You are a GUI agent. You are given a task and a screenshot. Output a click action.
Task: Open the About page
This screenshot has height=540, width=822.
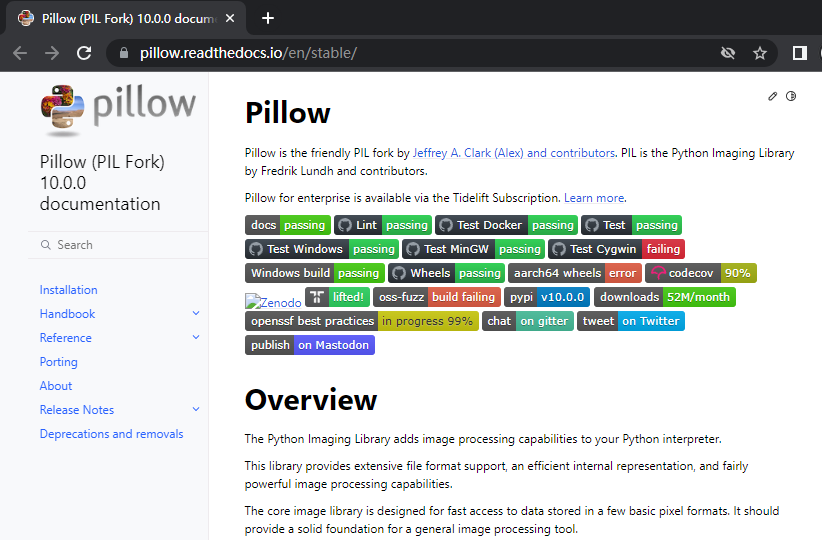coord(56,386)
